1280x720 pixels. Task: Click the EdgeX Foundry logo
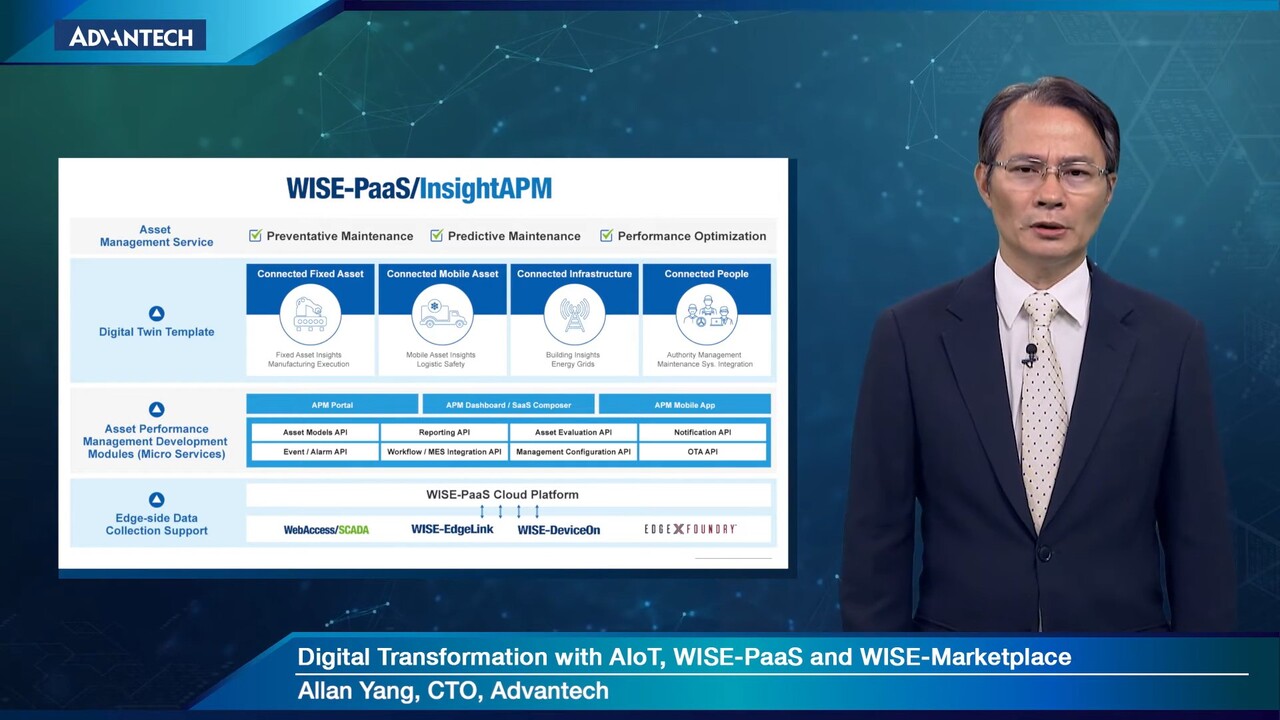(690, 529)
